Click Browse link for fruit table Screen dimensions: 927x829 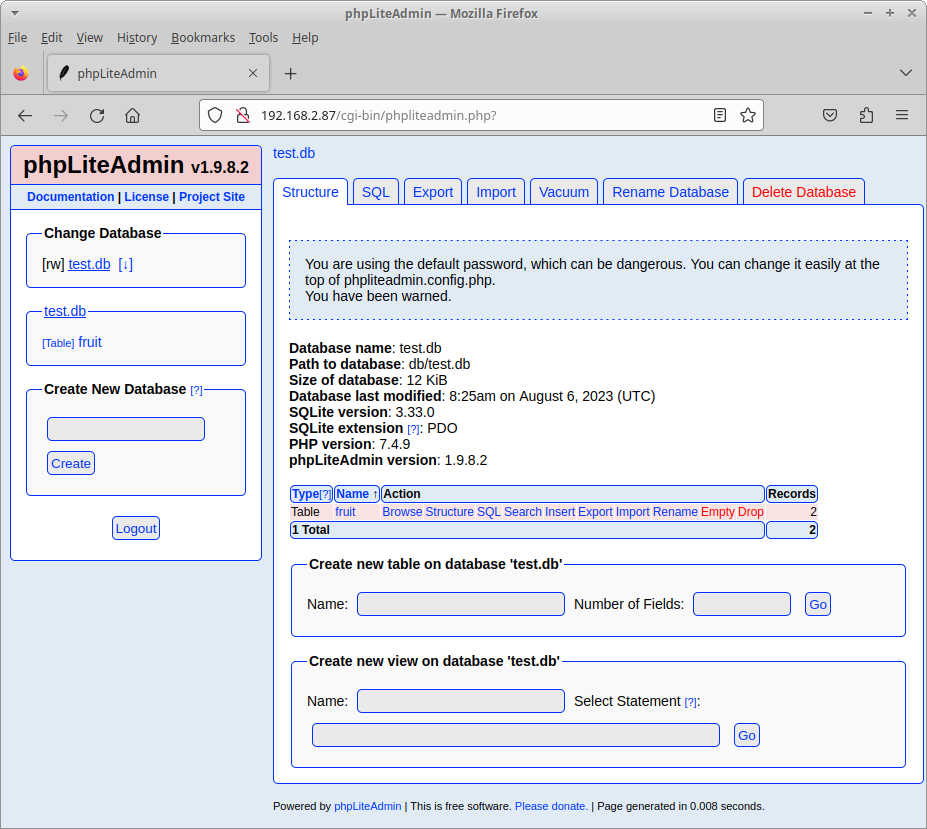coord(402,512)
